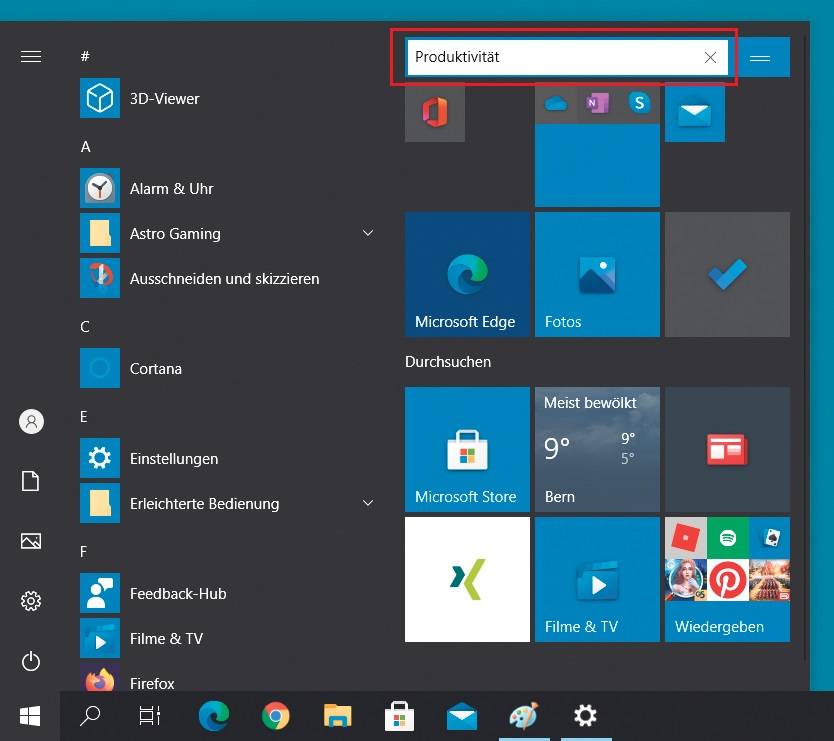Open the Filme & TV tile
This screenshot has width=834, height=741.
(597, 579)
